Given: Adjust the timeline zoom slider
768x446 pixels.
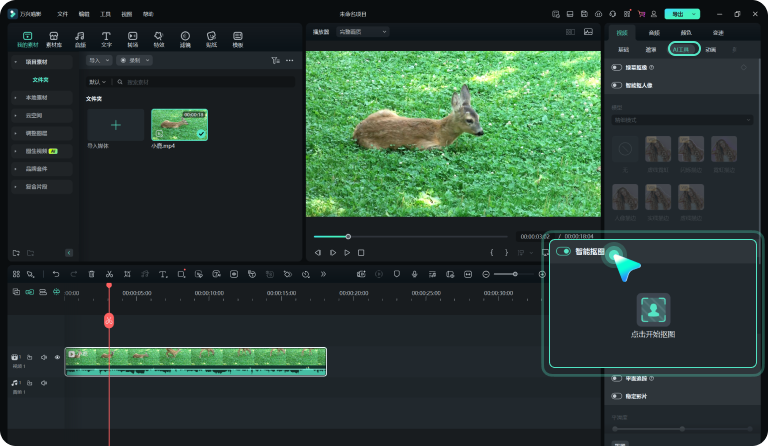Looking at the screenshot, I should tap(514, 274).
